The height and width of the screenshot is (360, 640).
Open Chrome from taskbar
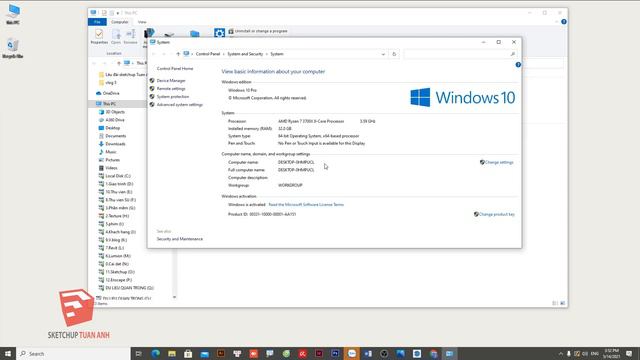tap(433, 353)
